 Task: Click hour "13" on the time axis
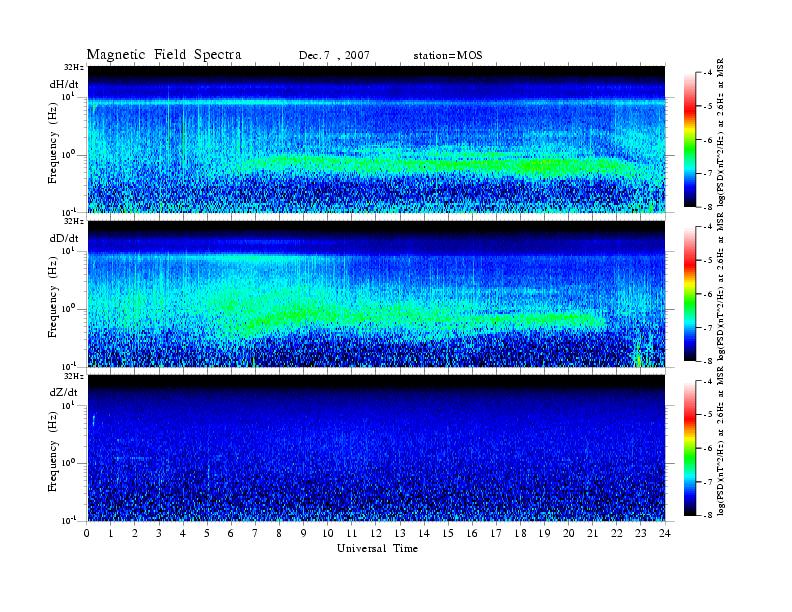point(400,533)
